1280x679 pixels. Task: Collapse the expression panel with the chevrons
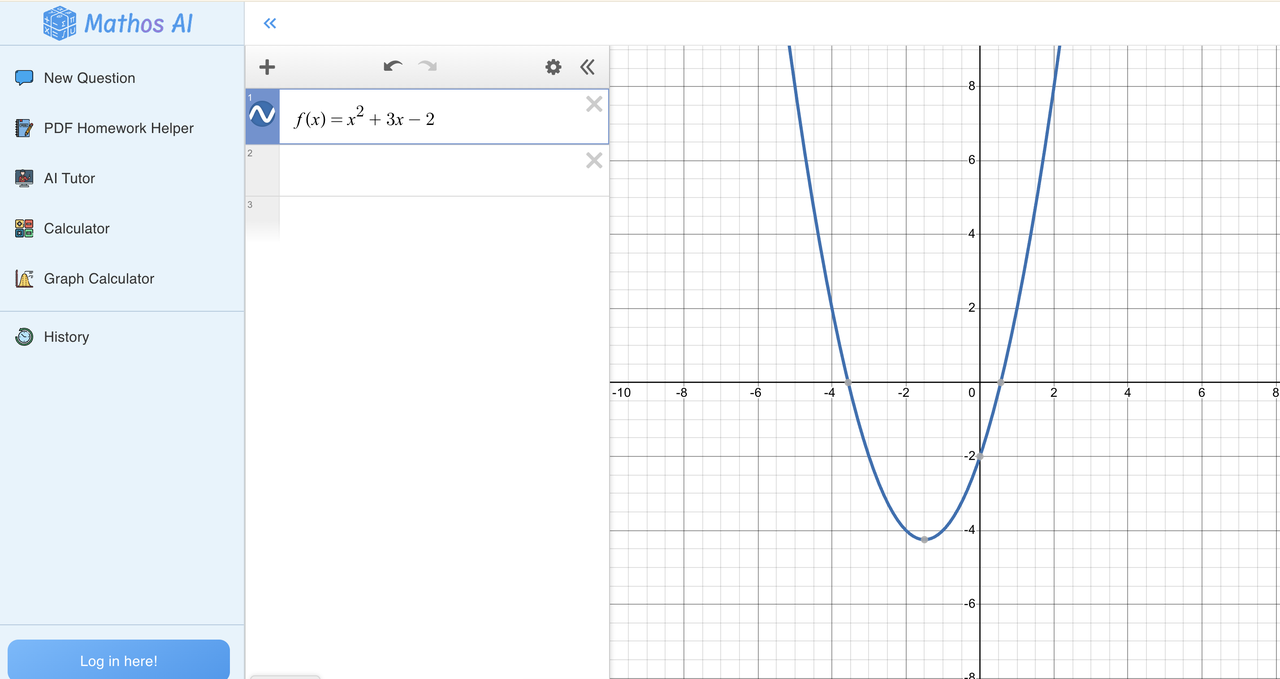587,66
